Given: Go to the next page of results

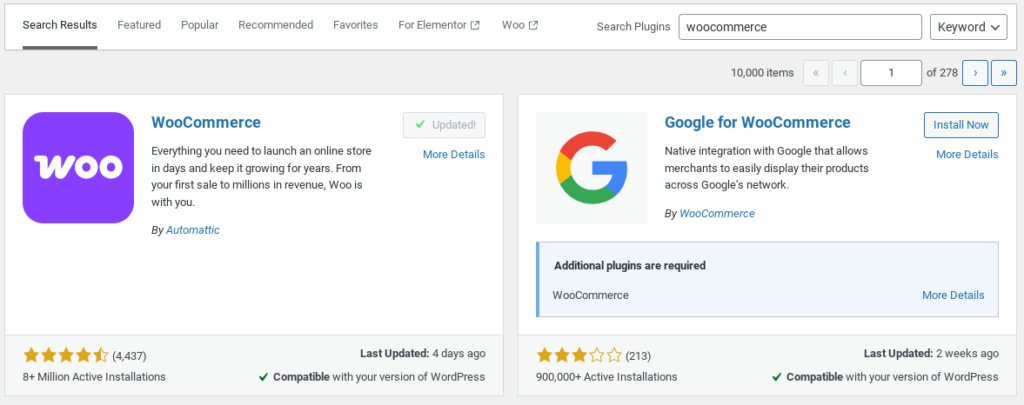Looking at the screenshot, I should [975, 73].
